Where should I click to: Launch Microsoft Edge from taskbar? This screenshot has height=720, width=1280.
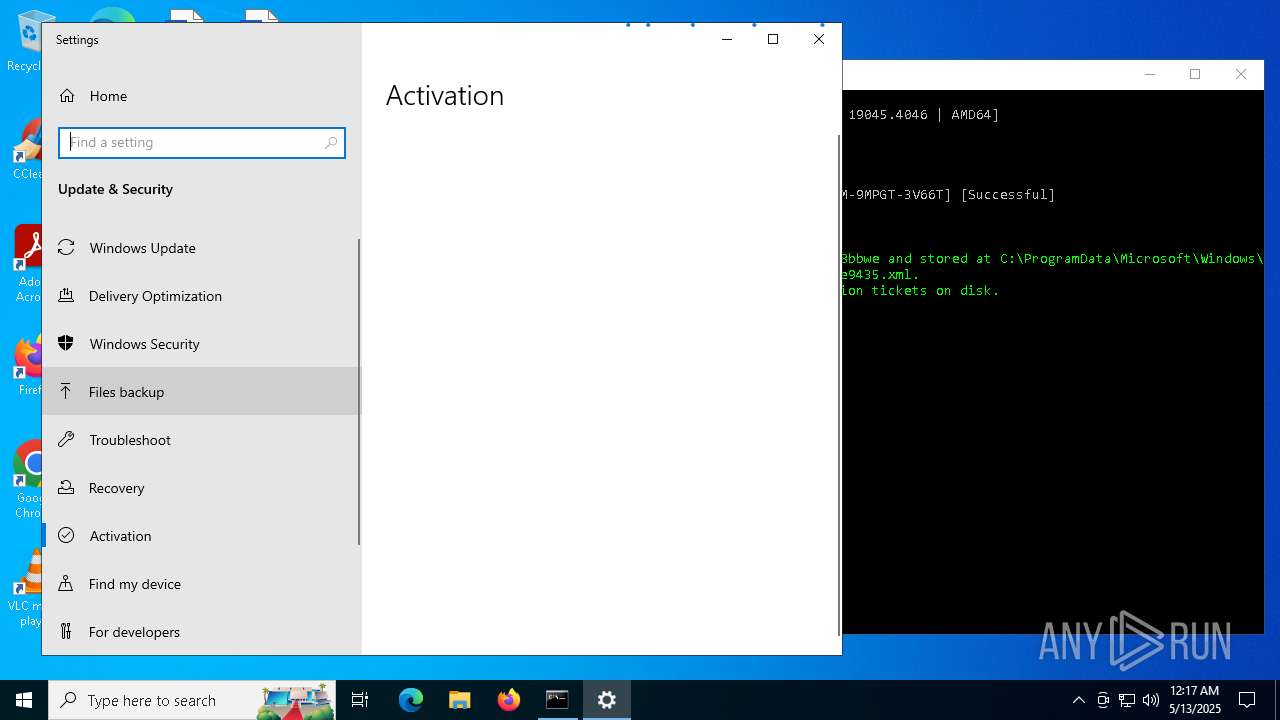point(411,700)
